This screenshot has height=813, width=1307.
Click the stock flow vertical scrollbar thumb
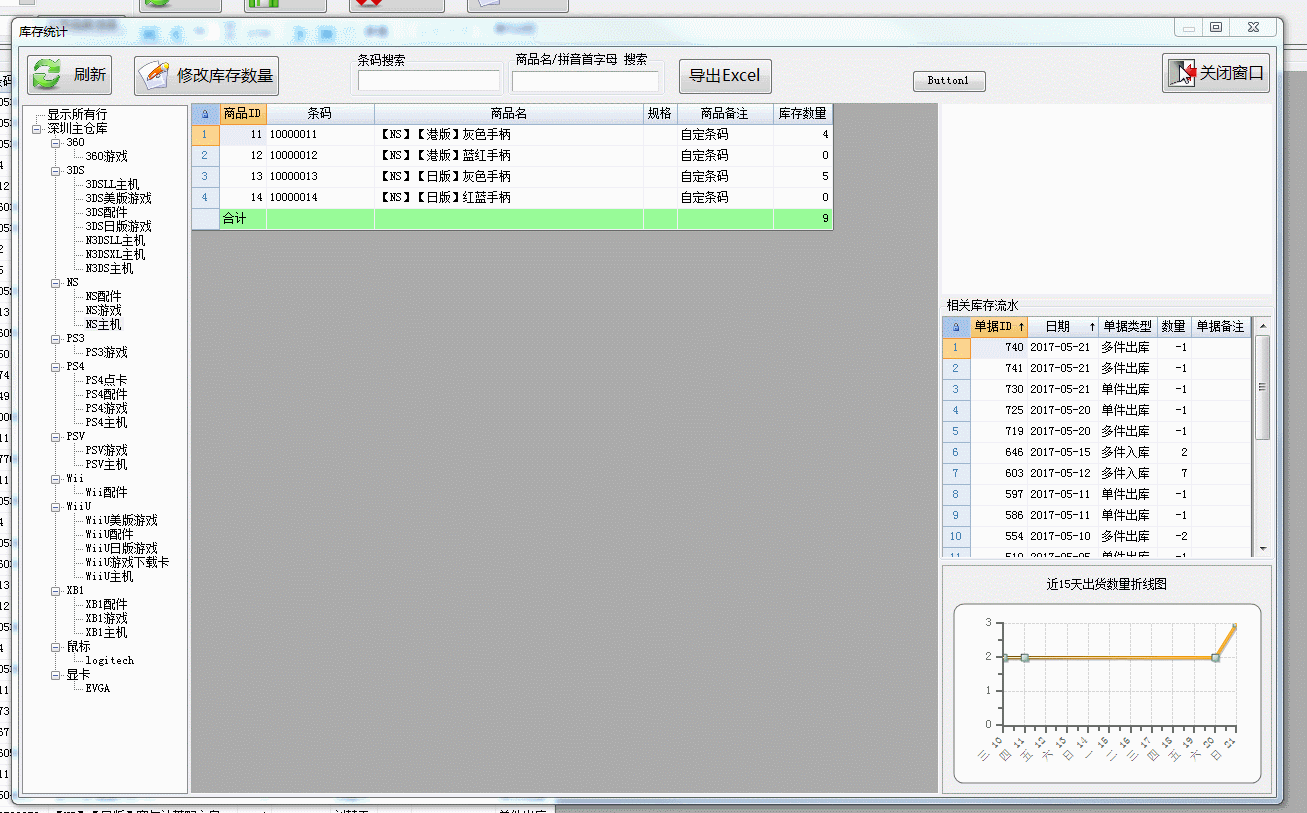(1262, 387)
